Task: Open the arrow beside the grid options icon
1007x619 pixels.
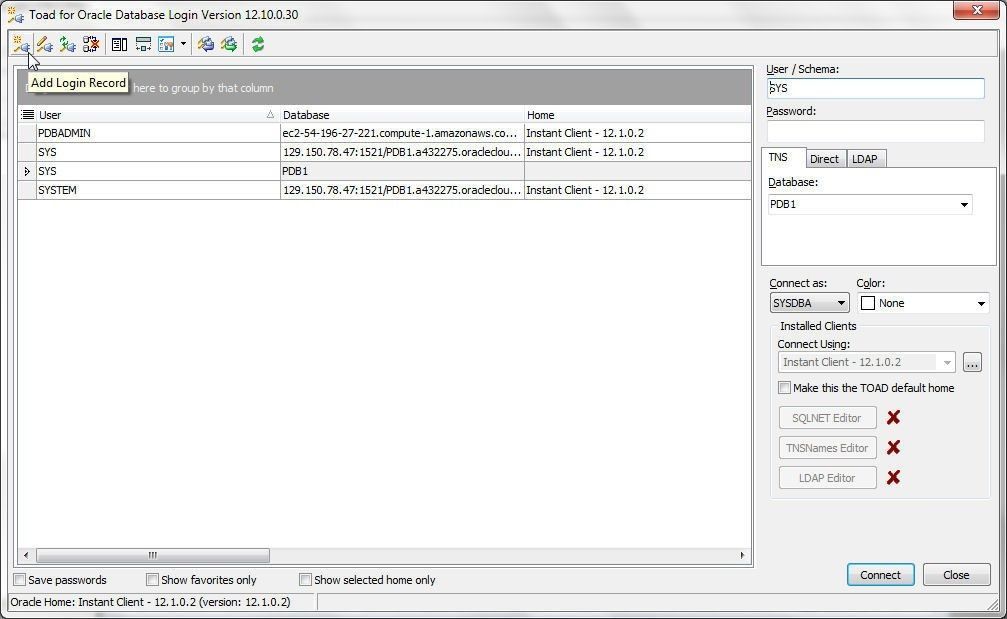Action: (x=183, y=44)
